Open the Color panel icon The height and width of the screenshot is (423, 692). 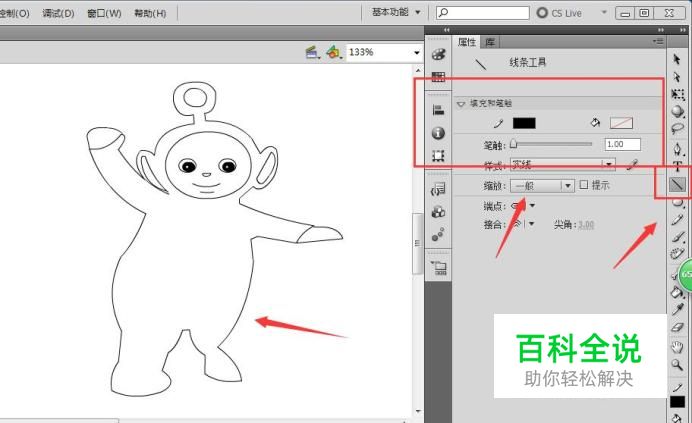438,54
